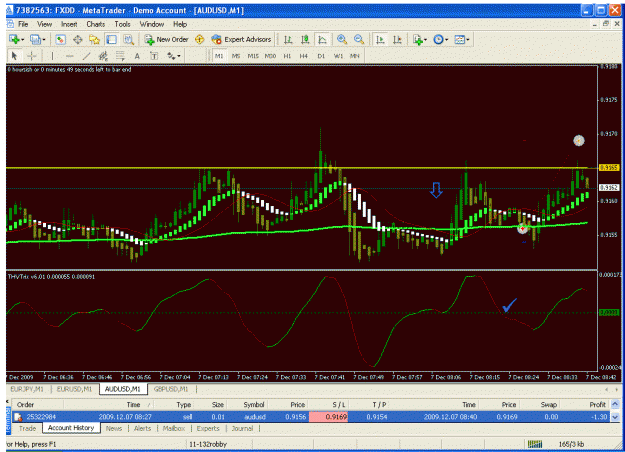Switch to W1 timeframe
The height and width of the screenshot is (452, 625).
tap(338, 56)
